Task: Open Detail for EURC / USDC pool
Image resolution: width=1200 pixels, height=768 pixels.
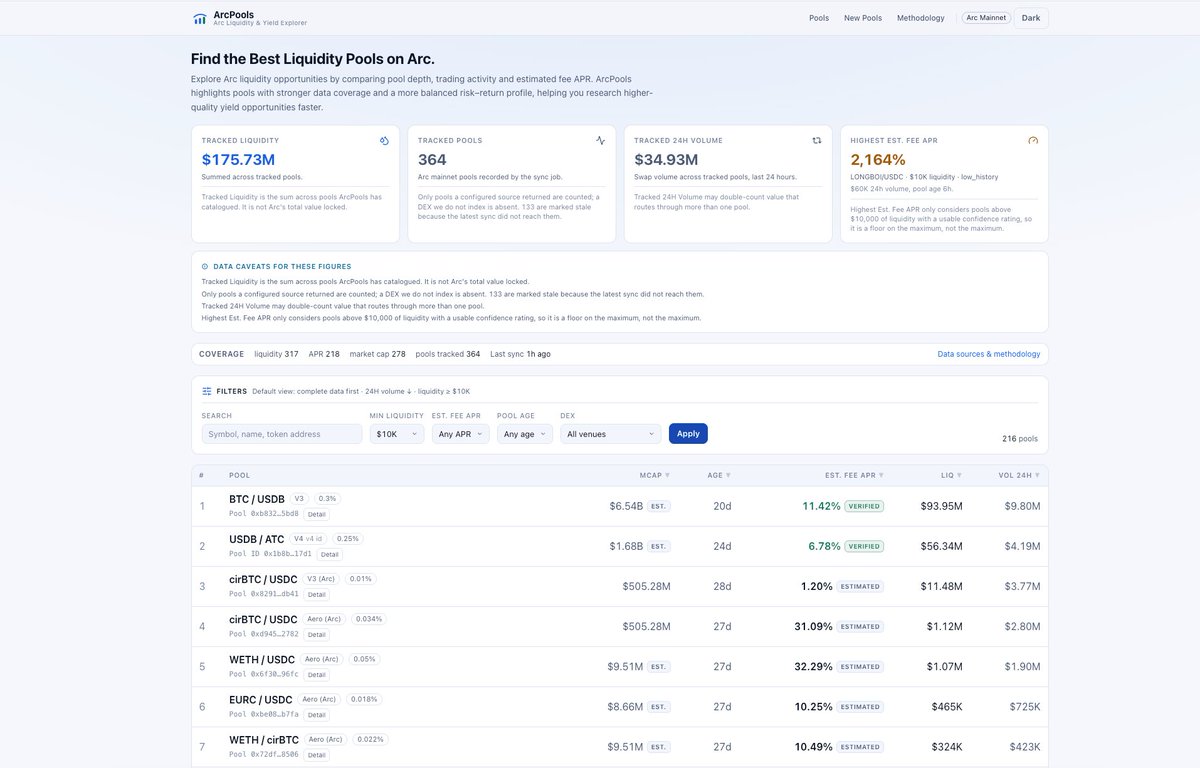Action: [x=316, y=714]
